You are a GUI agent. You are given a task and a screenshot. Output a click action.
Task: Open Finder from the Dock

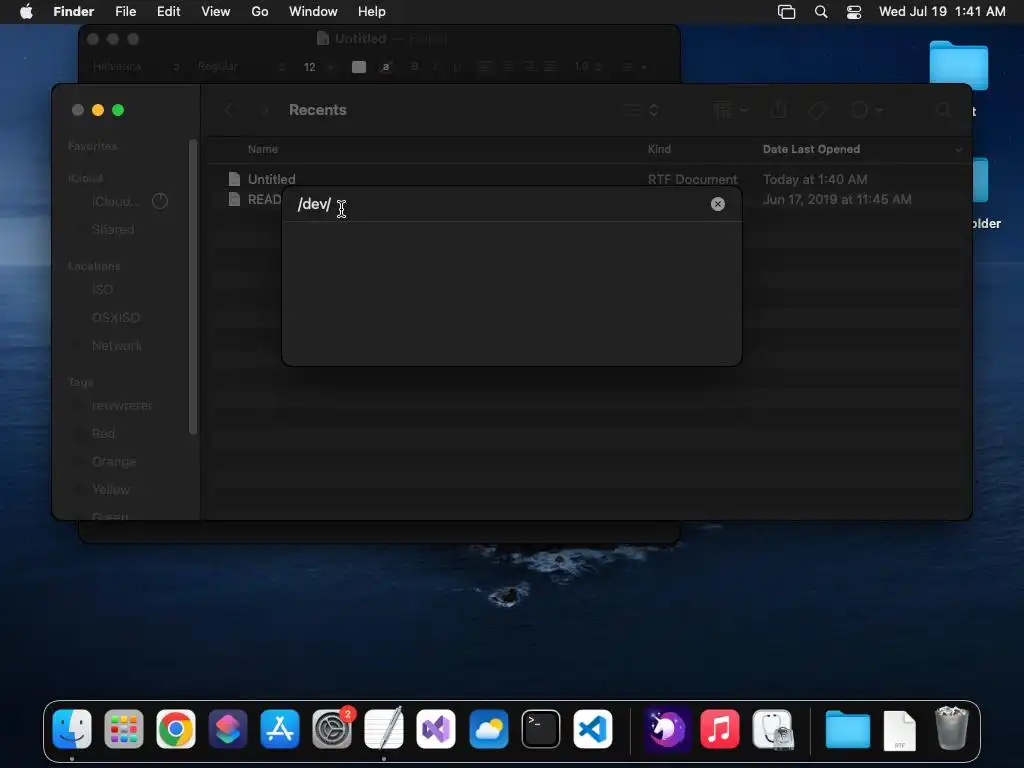[72, 728]
